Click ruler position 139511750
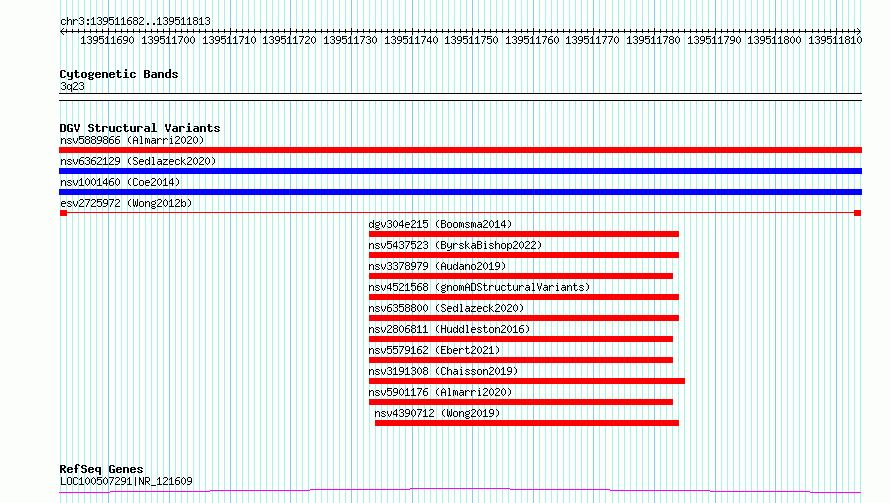The height and width of the screenshot is (503, 890). (472, 40)
